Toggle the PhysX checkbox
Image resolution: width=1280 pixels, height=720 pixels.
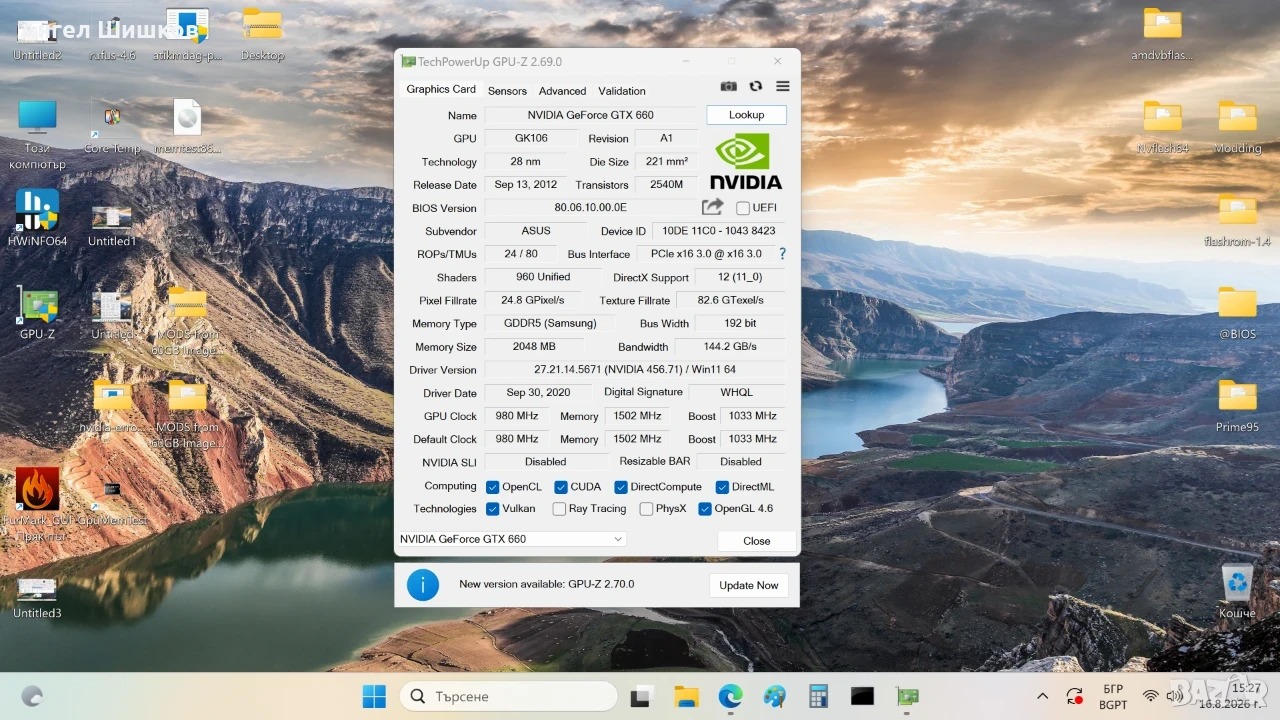point(646,509)
